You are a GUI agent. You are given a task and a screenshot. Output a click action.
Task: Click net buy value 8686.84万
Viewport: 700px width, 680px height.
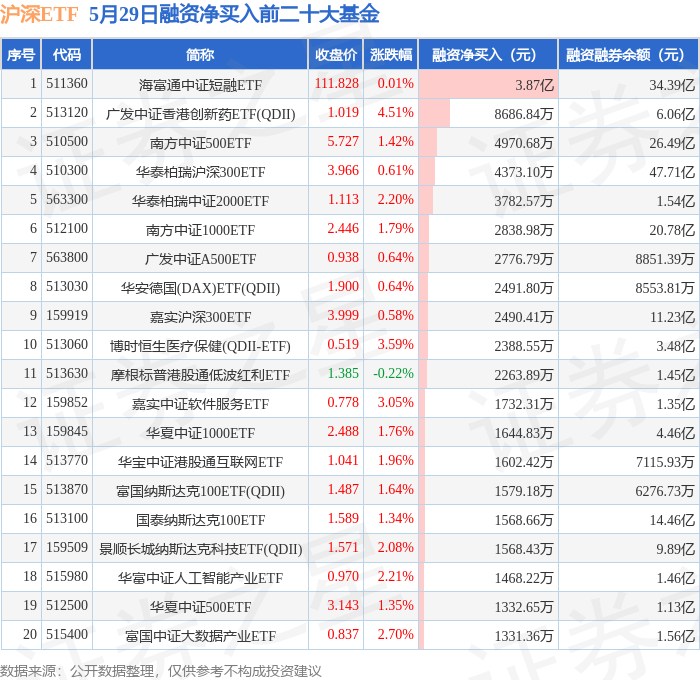pyautogui.click(x=524, y=113)
